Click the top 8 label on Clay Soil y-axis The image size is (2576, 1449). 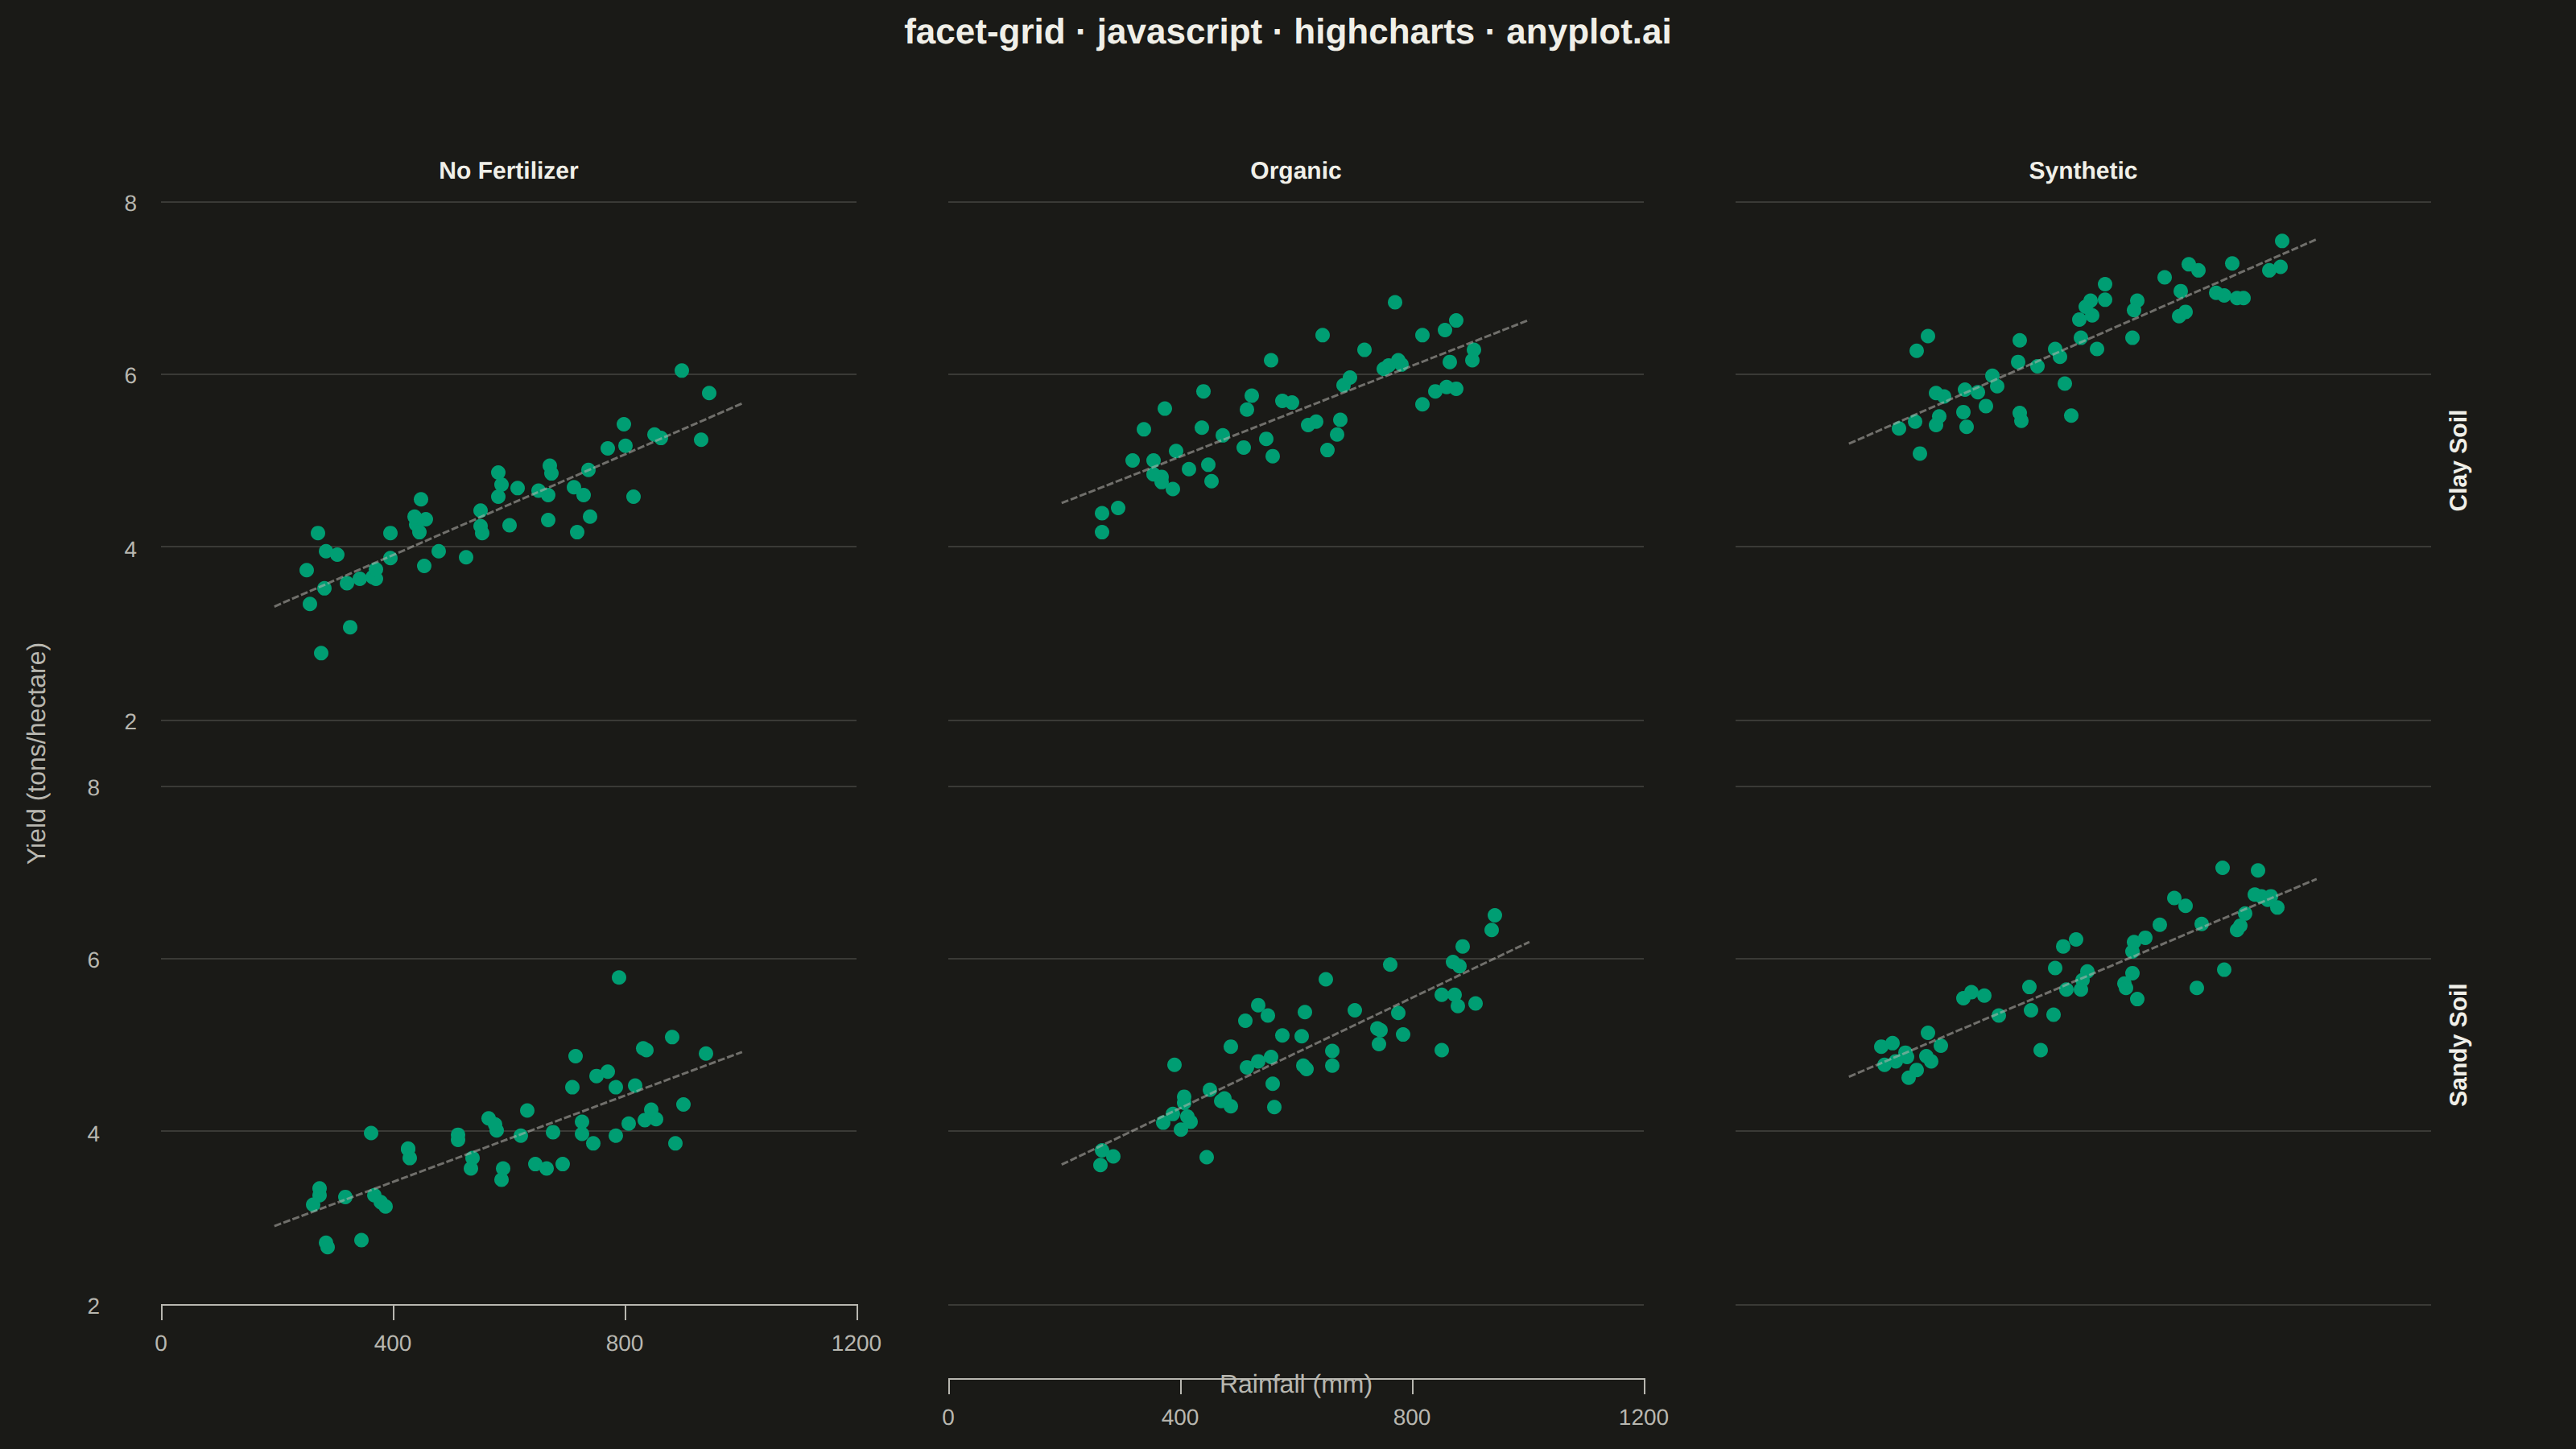pos(130,204)
